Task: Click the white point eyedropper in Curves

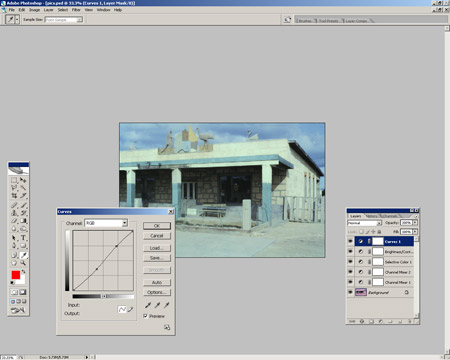Action: click(167, 305)
